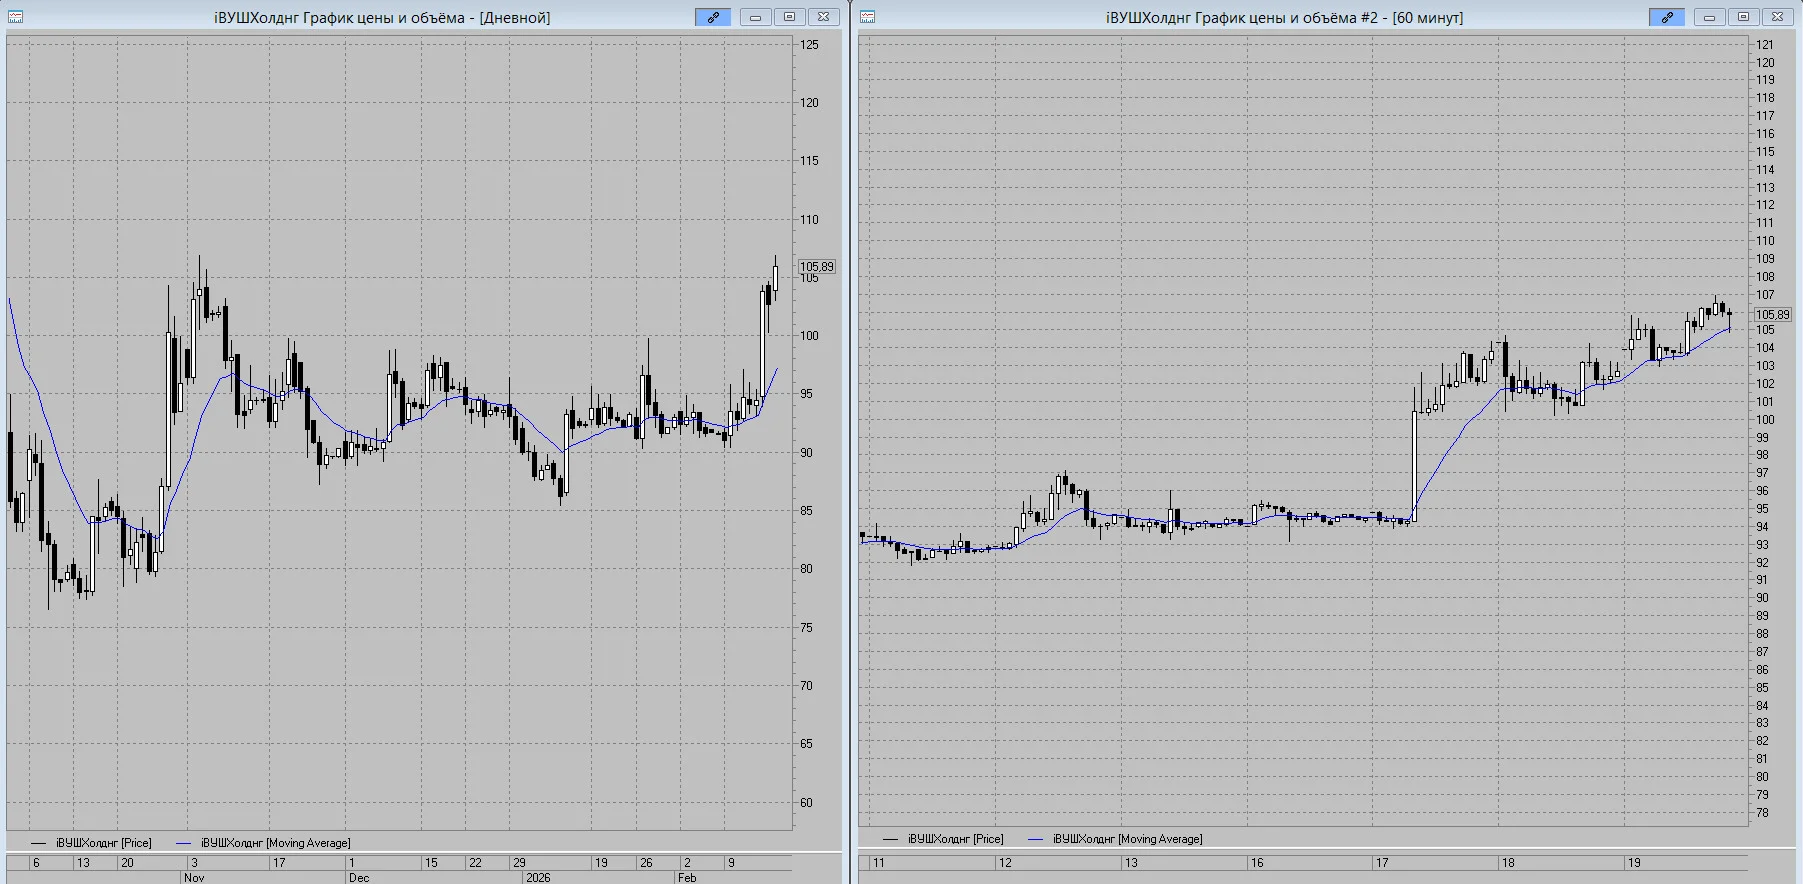The image size is (1803, 884).
Task: Minimize the daily chart window
Action: [755, 17]
